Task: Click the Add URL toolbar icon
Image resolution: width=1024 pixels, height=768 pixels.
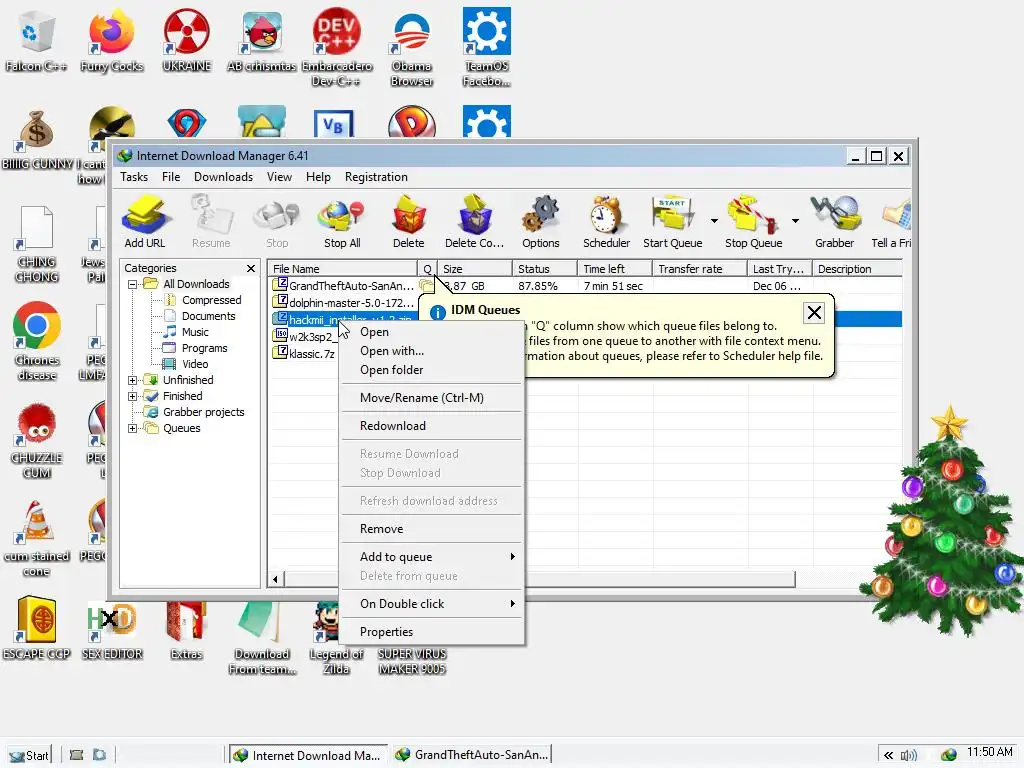Action: tap(145, 222)
